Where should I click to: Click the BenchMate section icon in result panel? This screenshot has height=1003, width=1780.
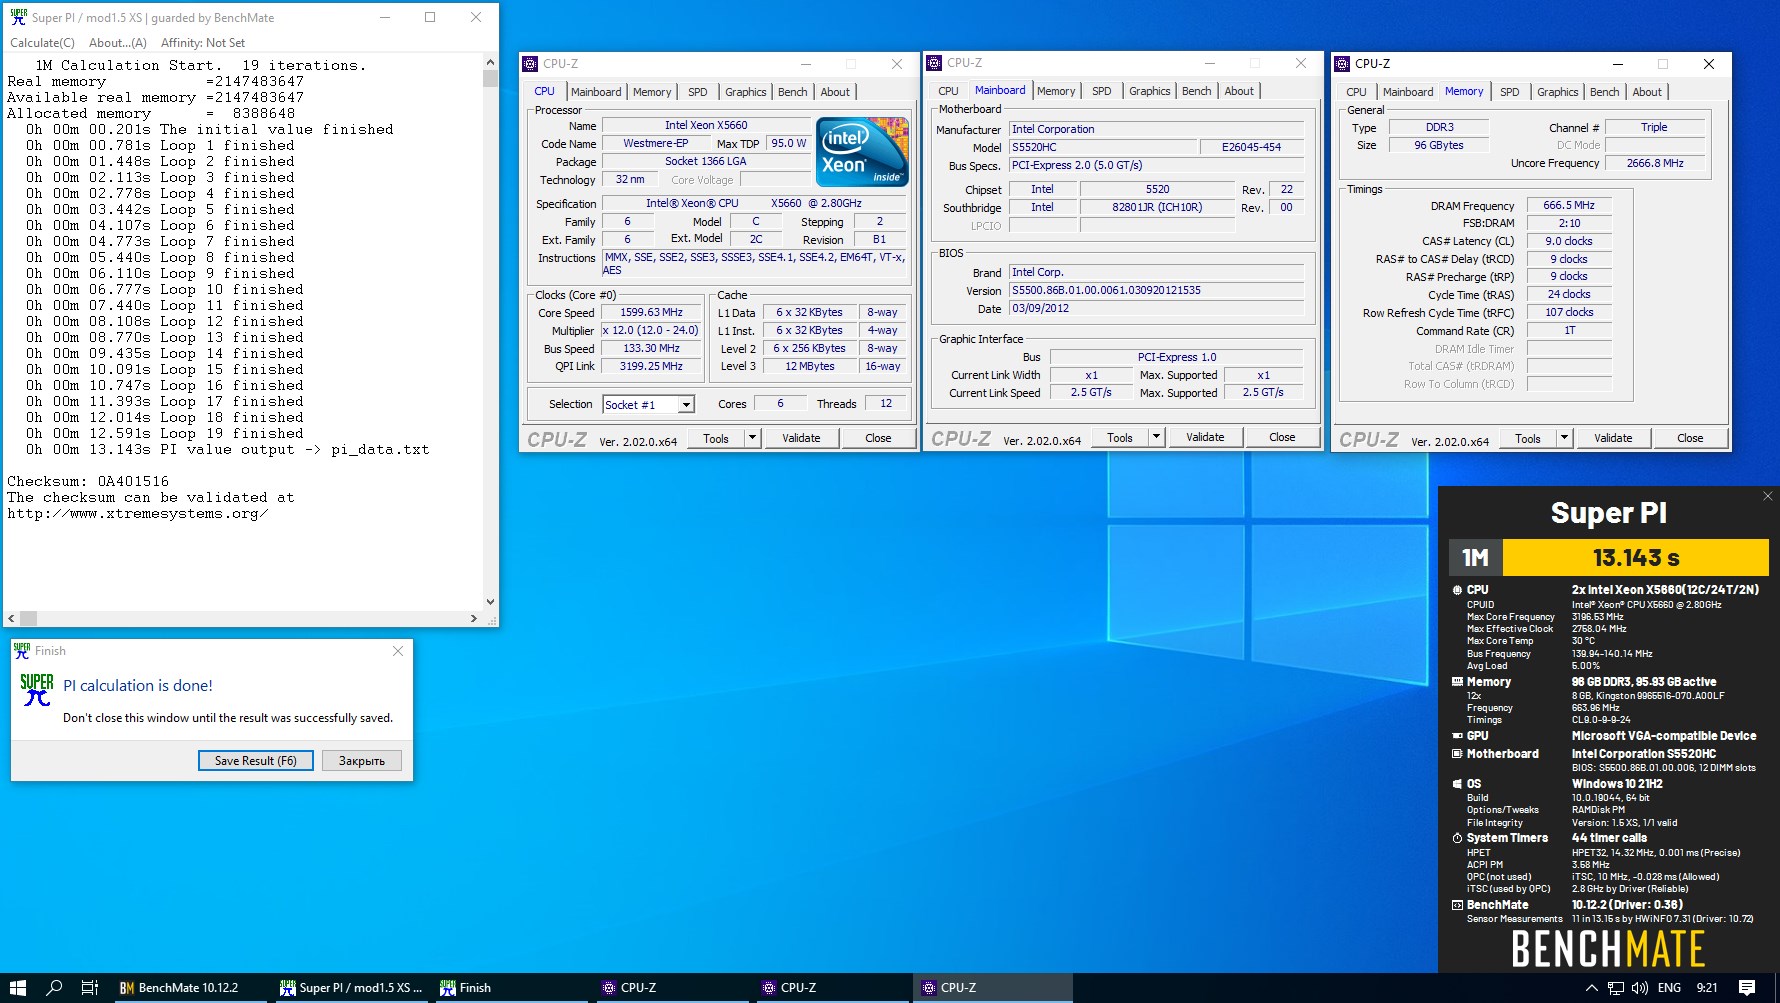point(1457,905)
